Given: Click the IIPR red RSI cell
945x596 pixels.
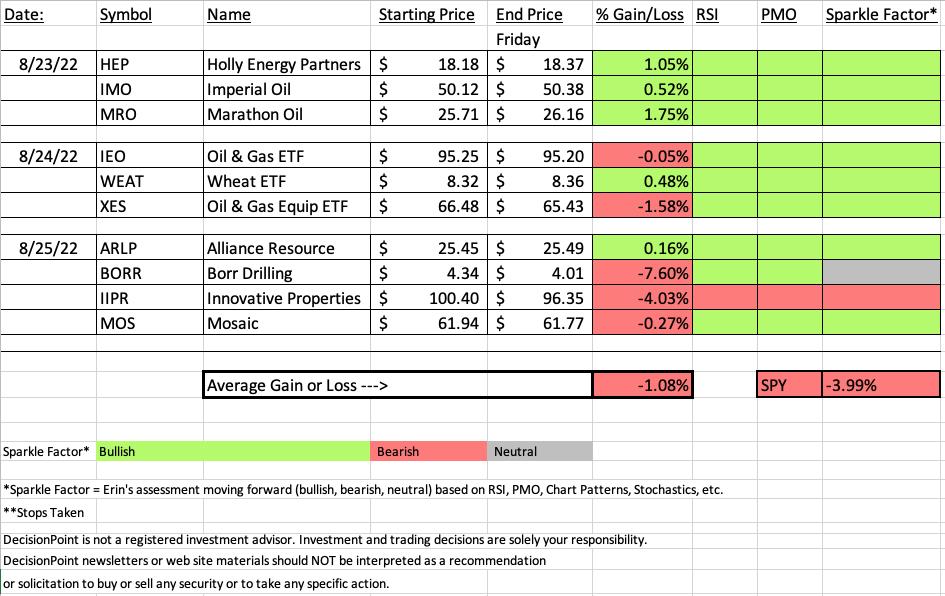Looking at the screenshot, I should pos(725,298).
